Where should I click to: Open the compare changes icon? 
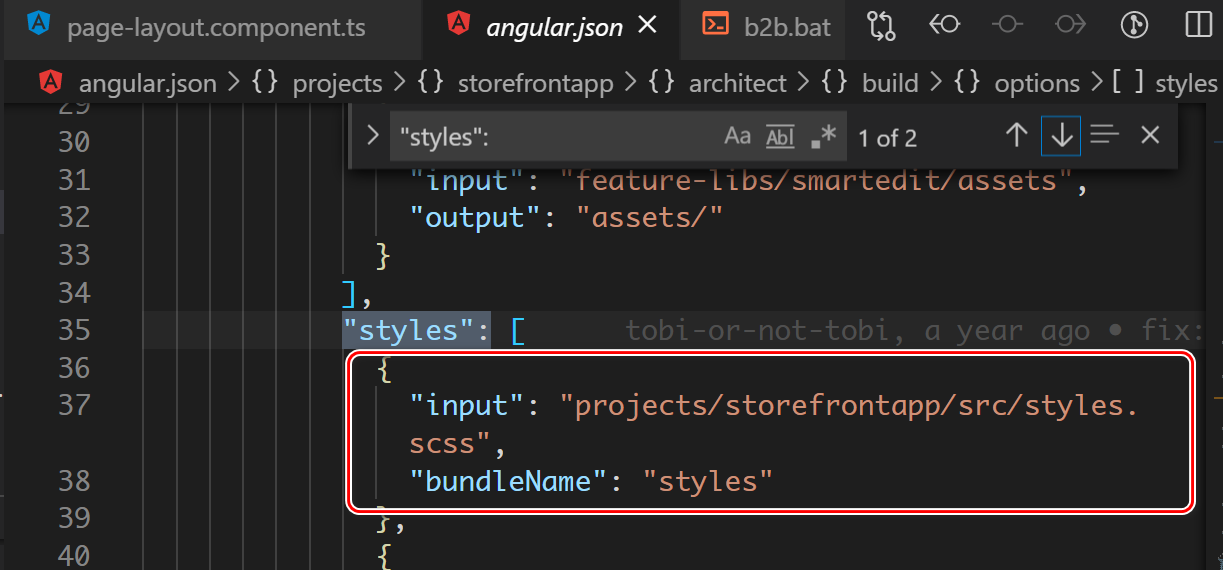pos(881,25)
